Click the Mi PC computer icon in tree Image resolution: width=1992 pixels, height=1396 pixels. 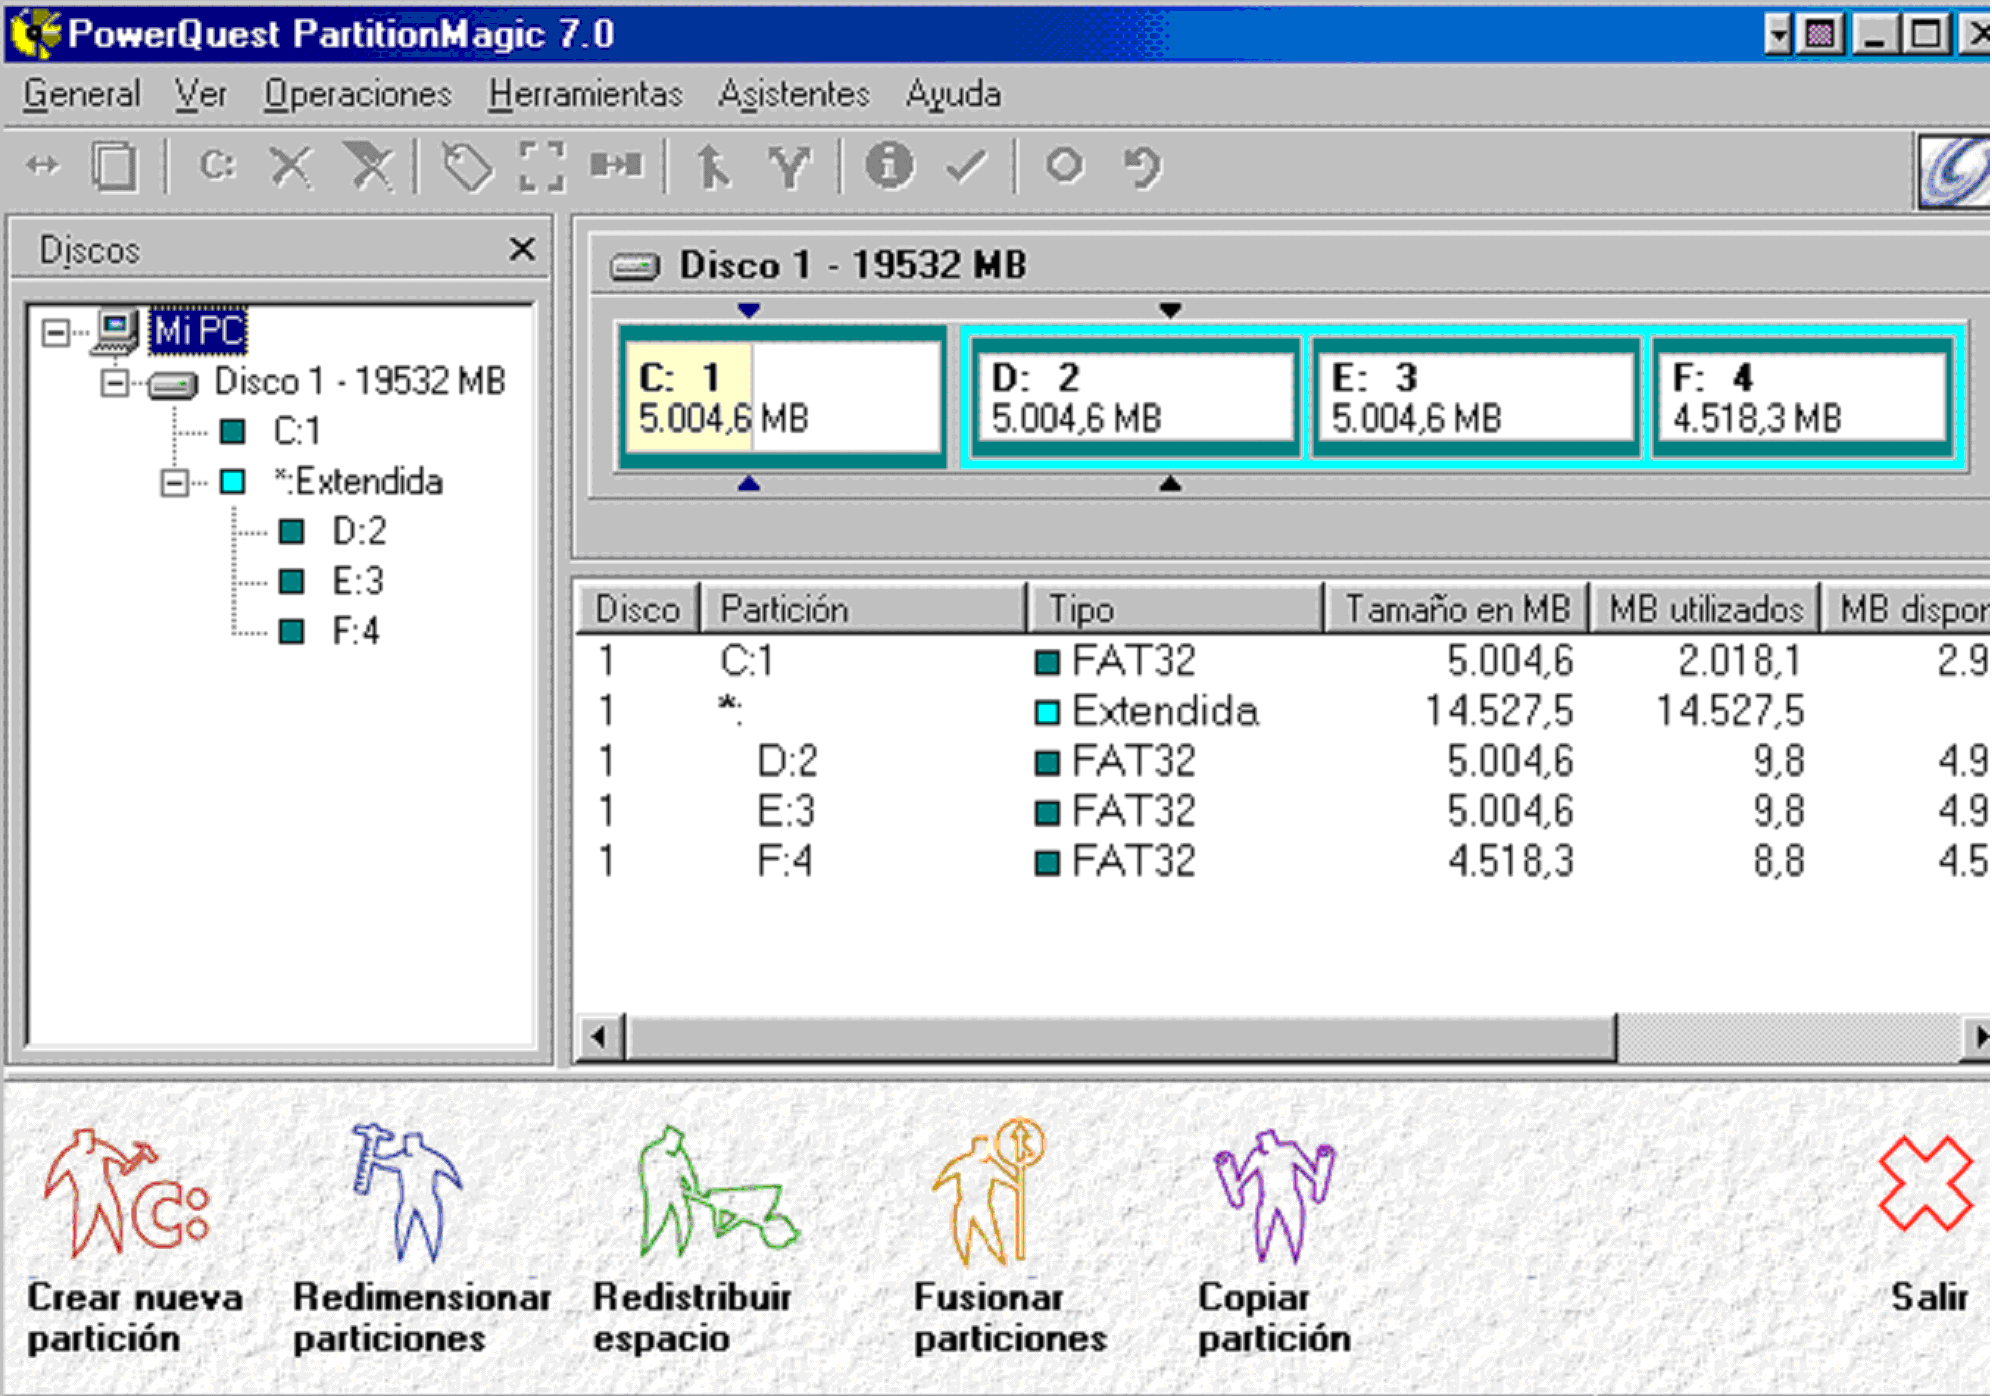point(117,331)
